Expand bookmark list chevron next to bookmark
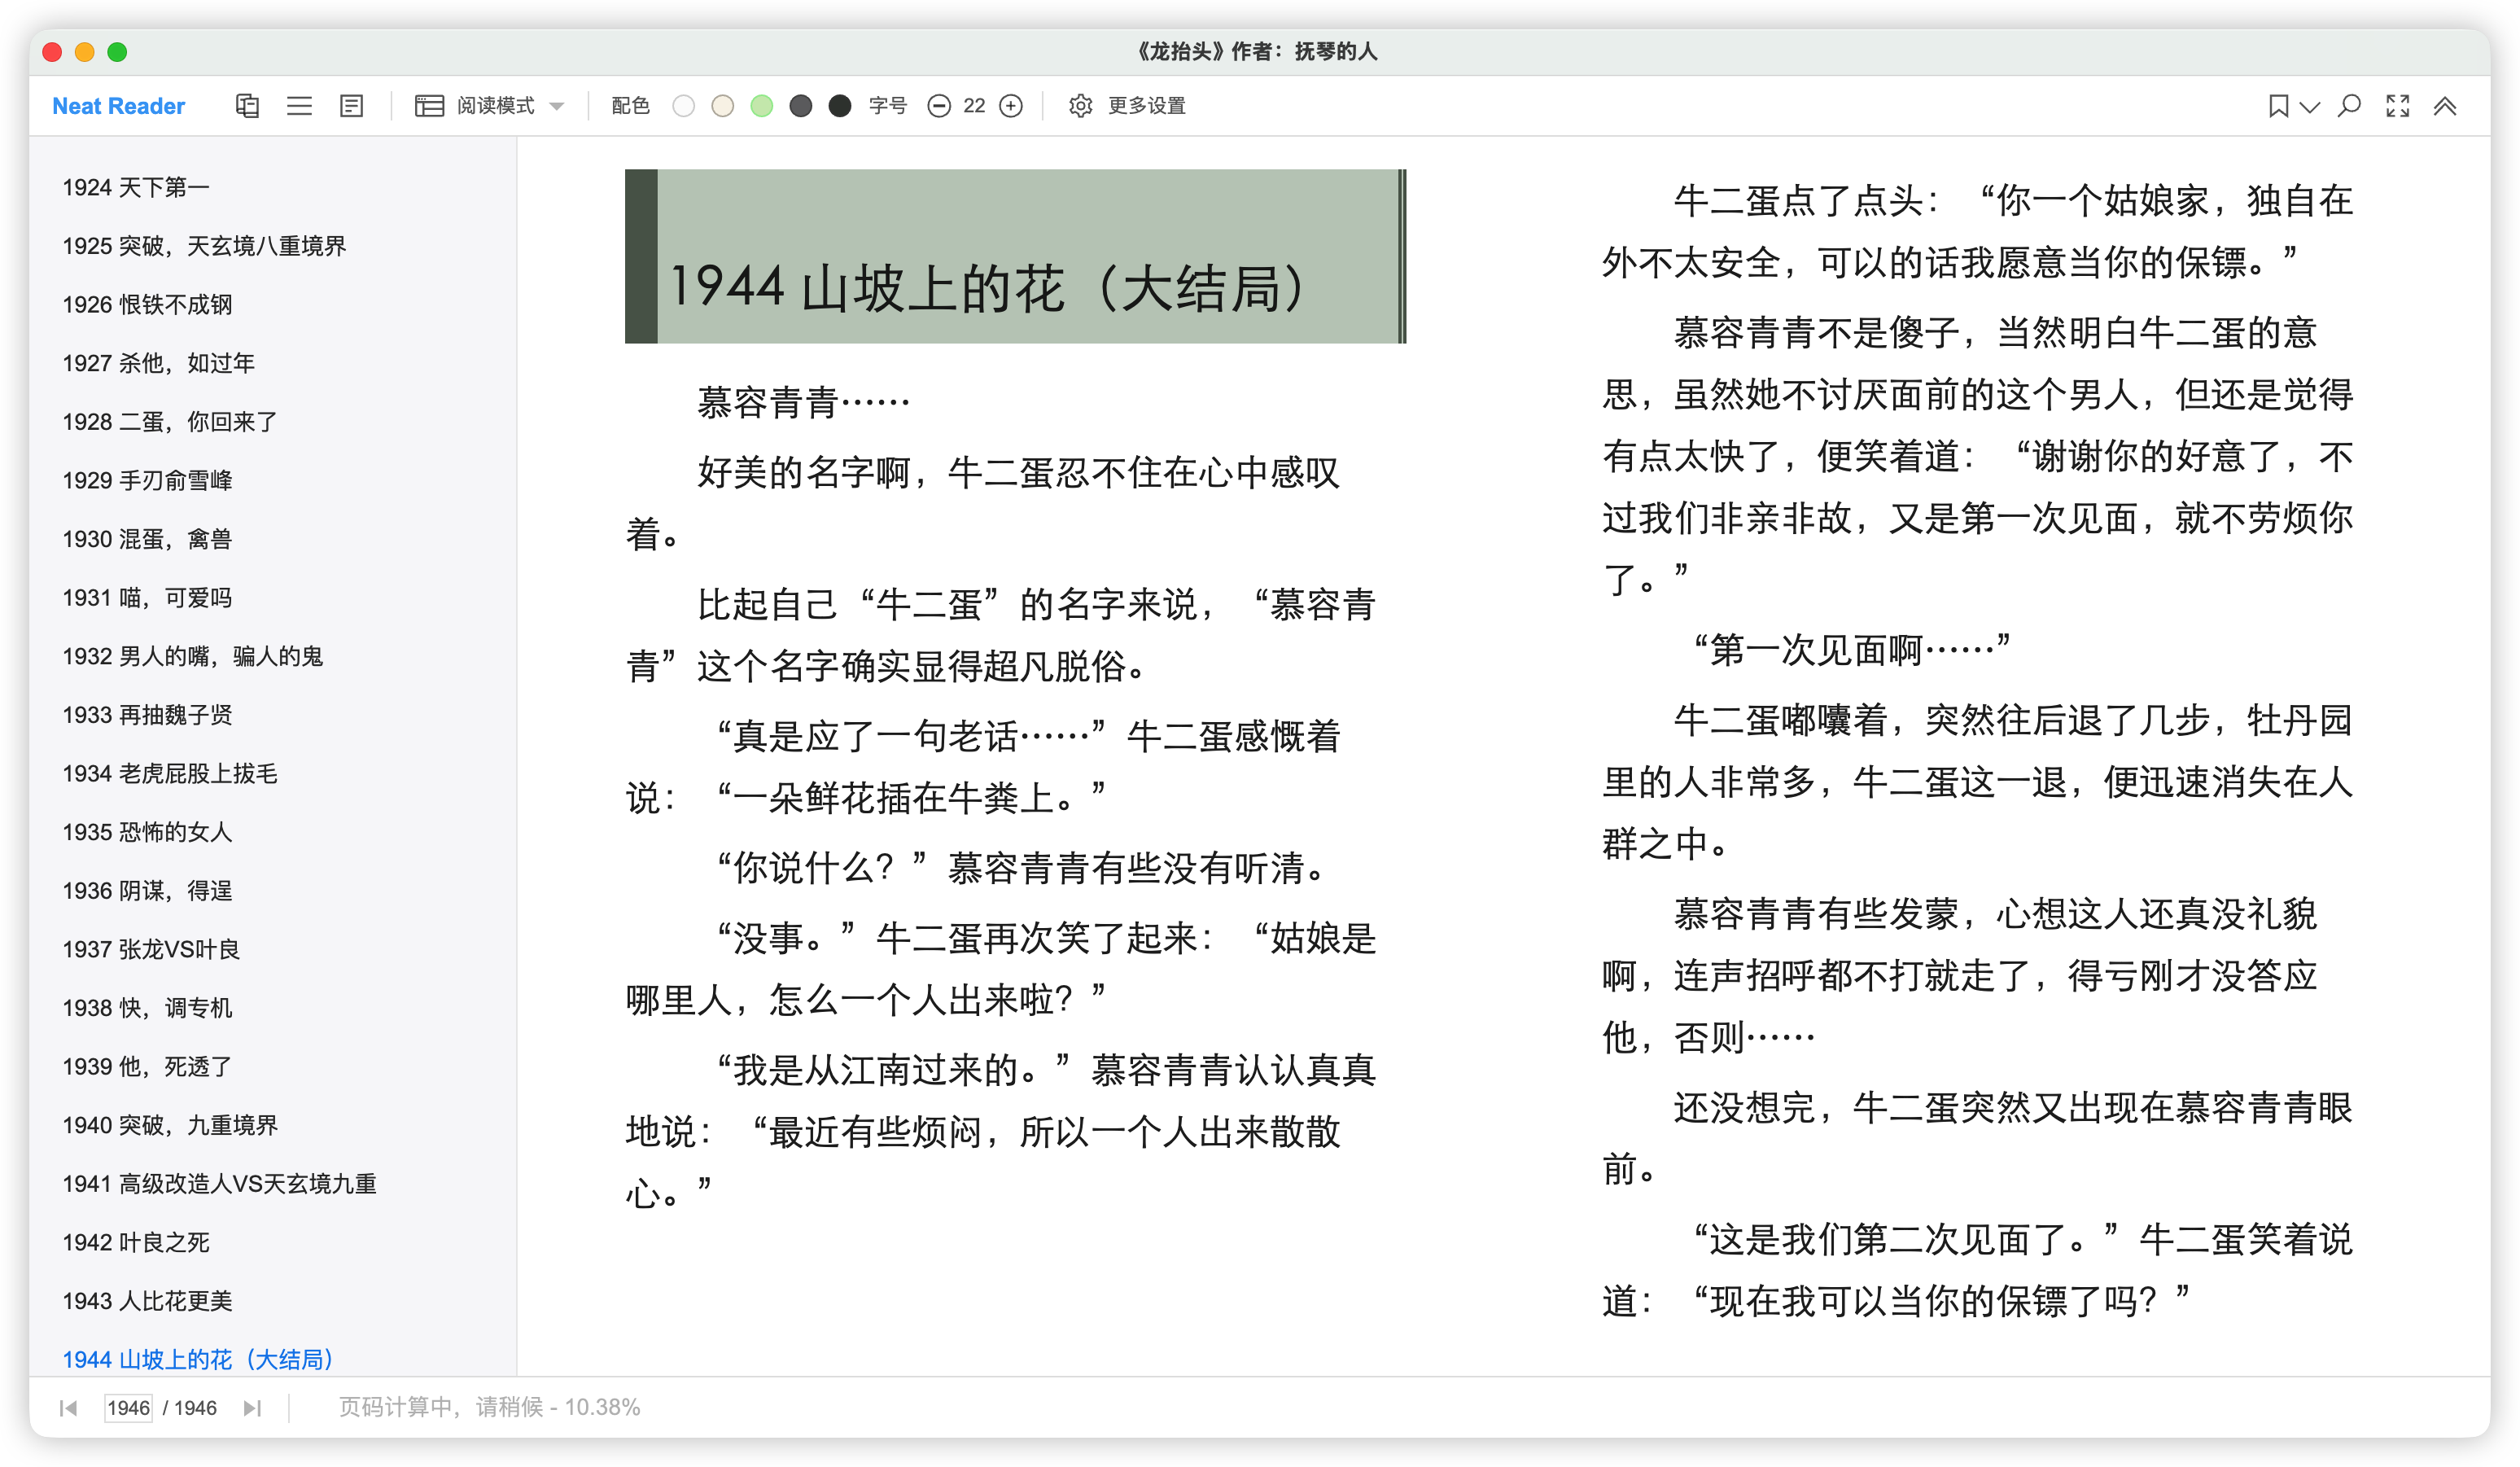 [x=2310, y=106]
